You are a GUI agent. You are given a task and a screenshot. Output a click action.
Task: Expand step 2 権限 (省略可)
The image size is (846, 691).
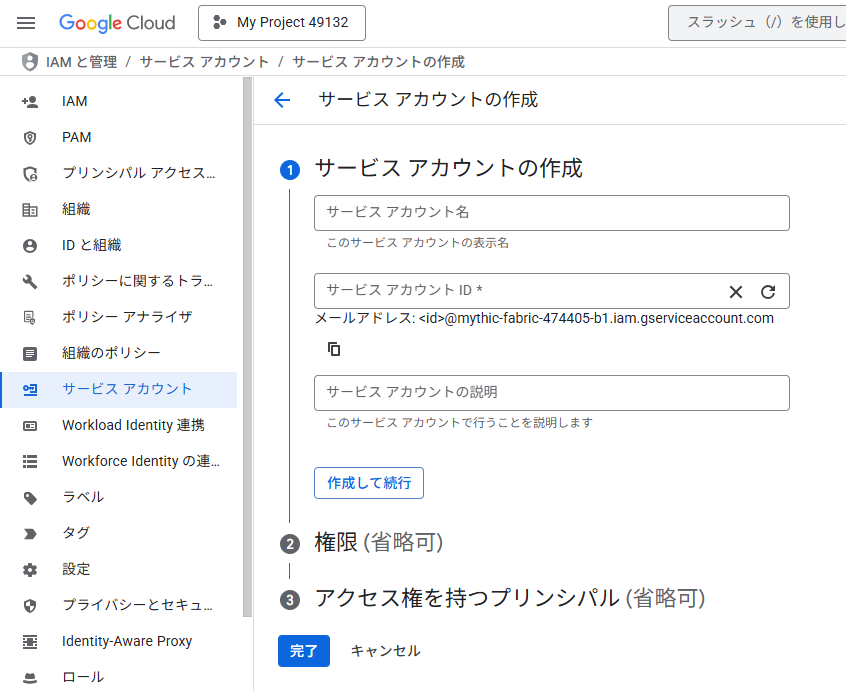378,543
